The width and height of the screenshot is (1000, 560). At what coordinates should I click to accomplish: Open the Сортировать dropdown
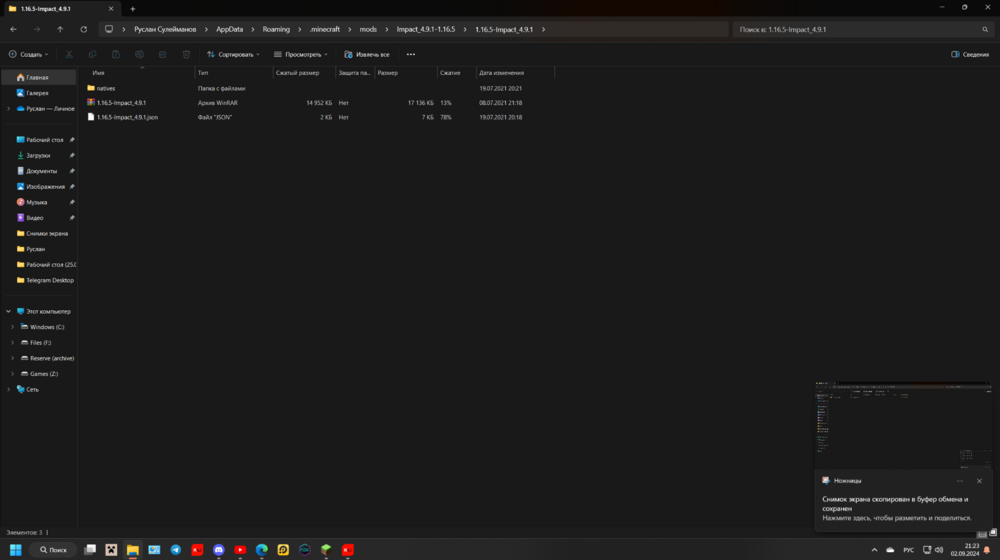233,54
